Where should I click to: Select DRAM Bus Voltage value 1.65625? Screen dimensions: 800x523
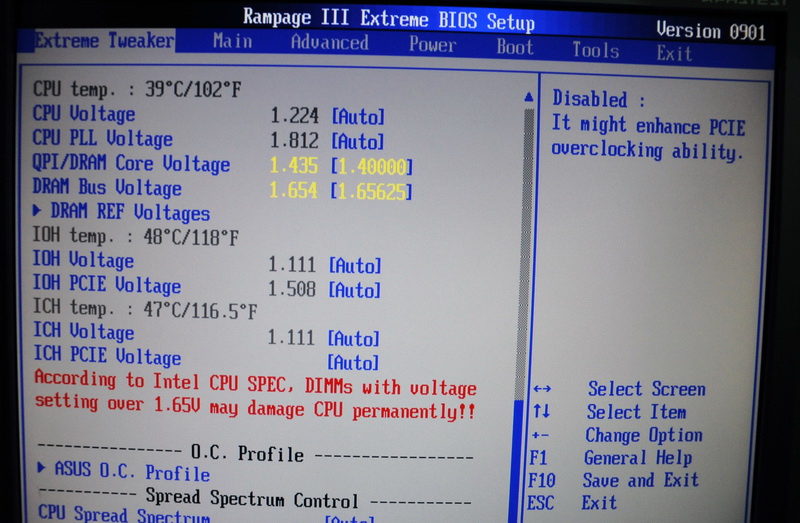pyautogui.click(x=370, y=191)
